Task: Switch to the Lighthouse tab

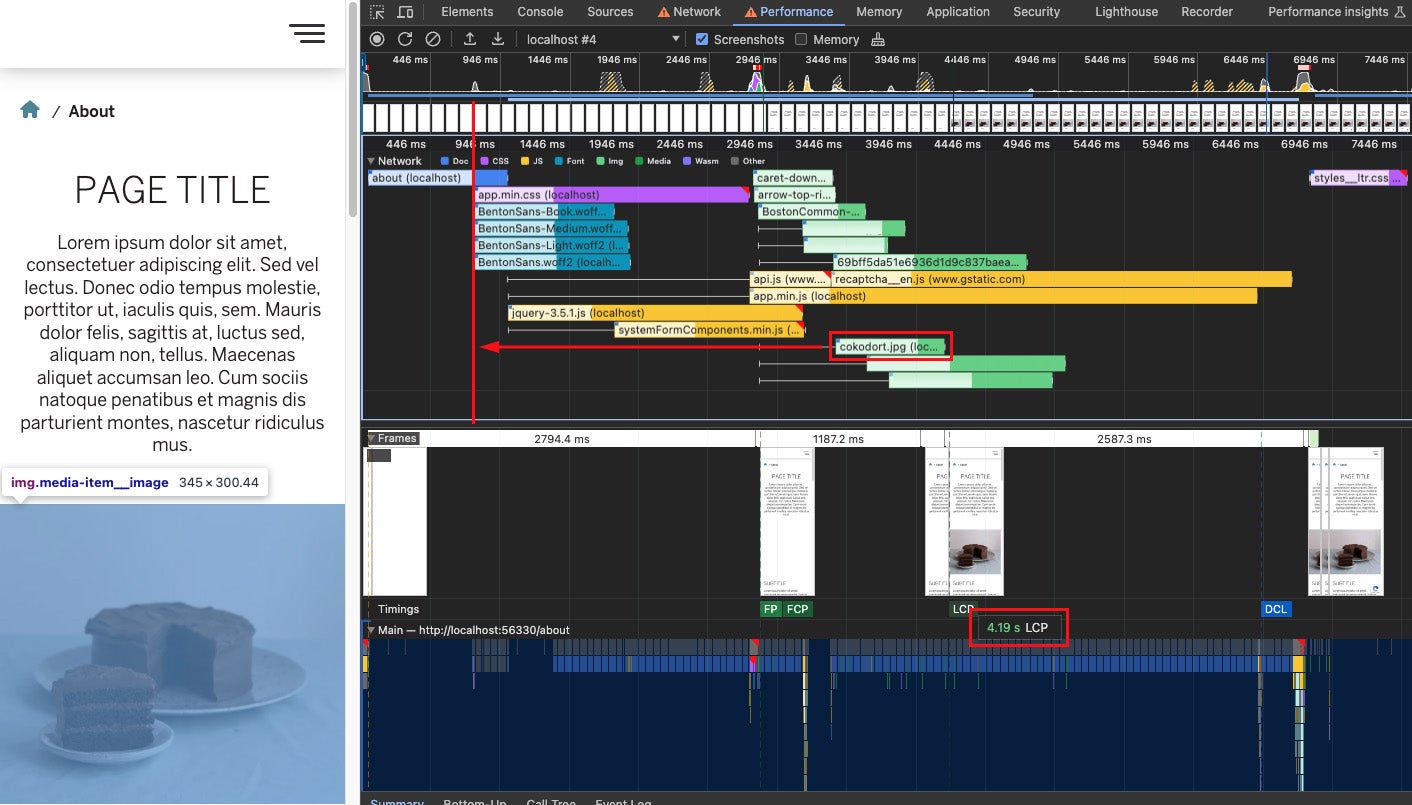Action: 1126,12
